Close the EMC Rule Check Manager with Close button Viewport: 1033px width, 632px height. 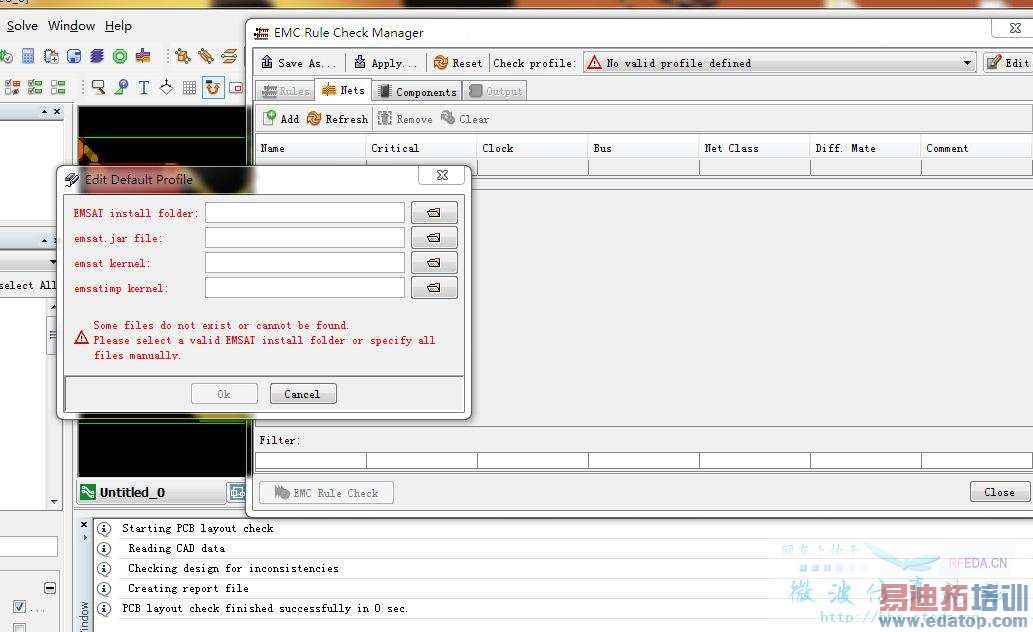point(999,492)
